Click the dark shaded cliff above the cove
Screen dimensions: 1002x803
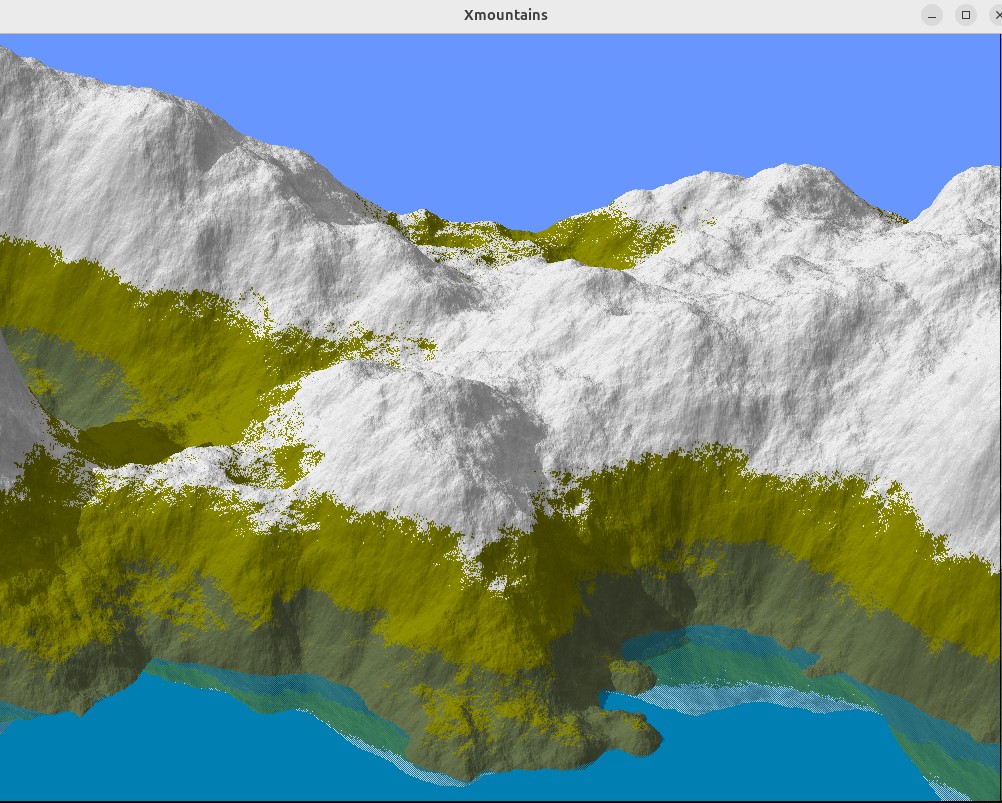click(x=650, y=590)
